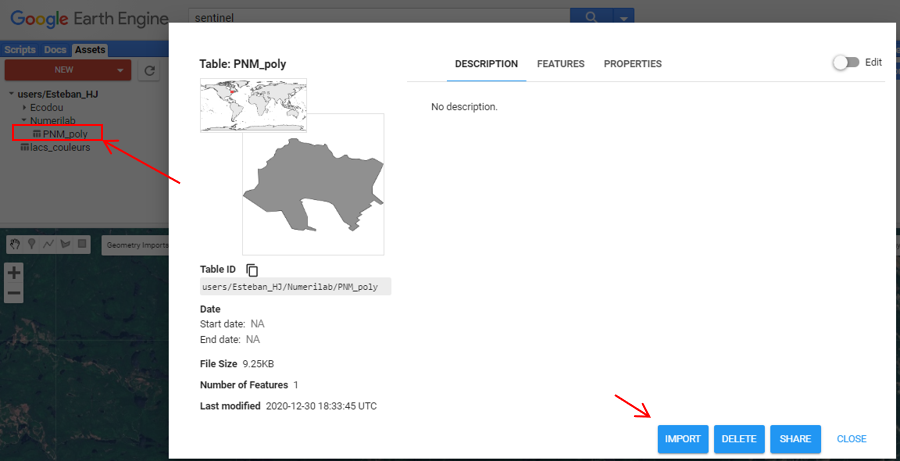Collapse the users/Esteban_HJ folder

pyautogui.click(x=12, y=94)
